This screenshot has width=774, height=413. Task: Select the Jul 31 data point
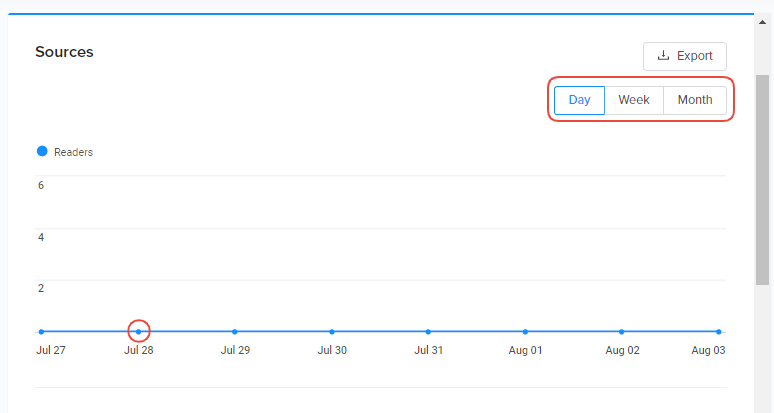click(x=428, y=331)
